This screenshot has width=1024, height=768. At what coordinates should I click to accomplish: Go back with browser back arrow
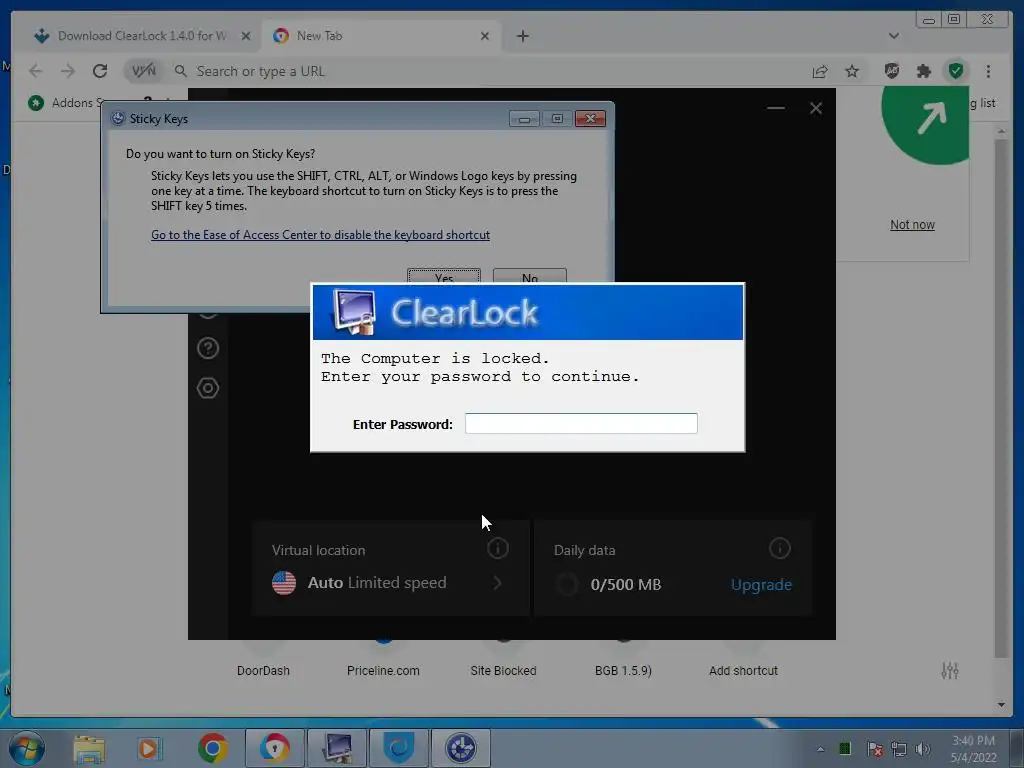pos(36,71)
